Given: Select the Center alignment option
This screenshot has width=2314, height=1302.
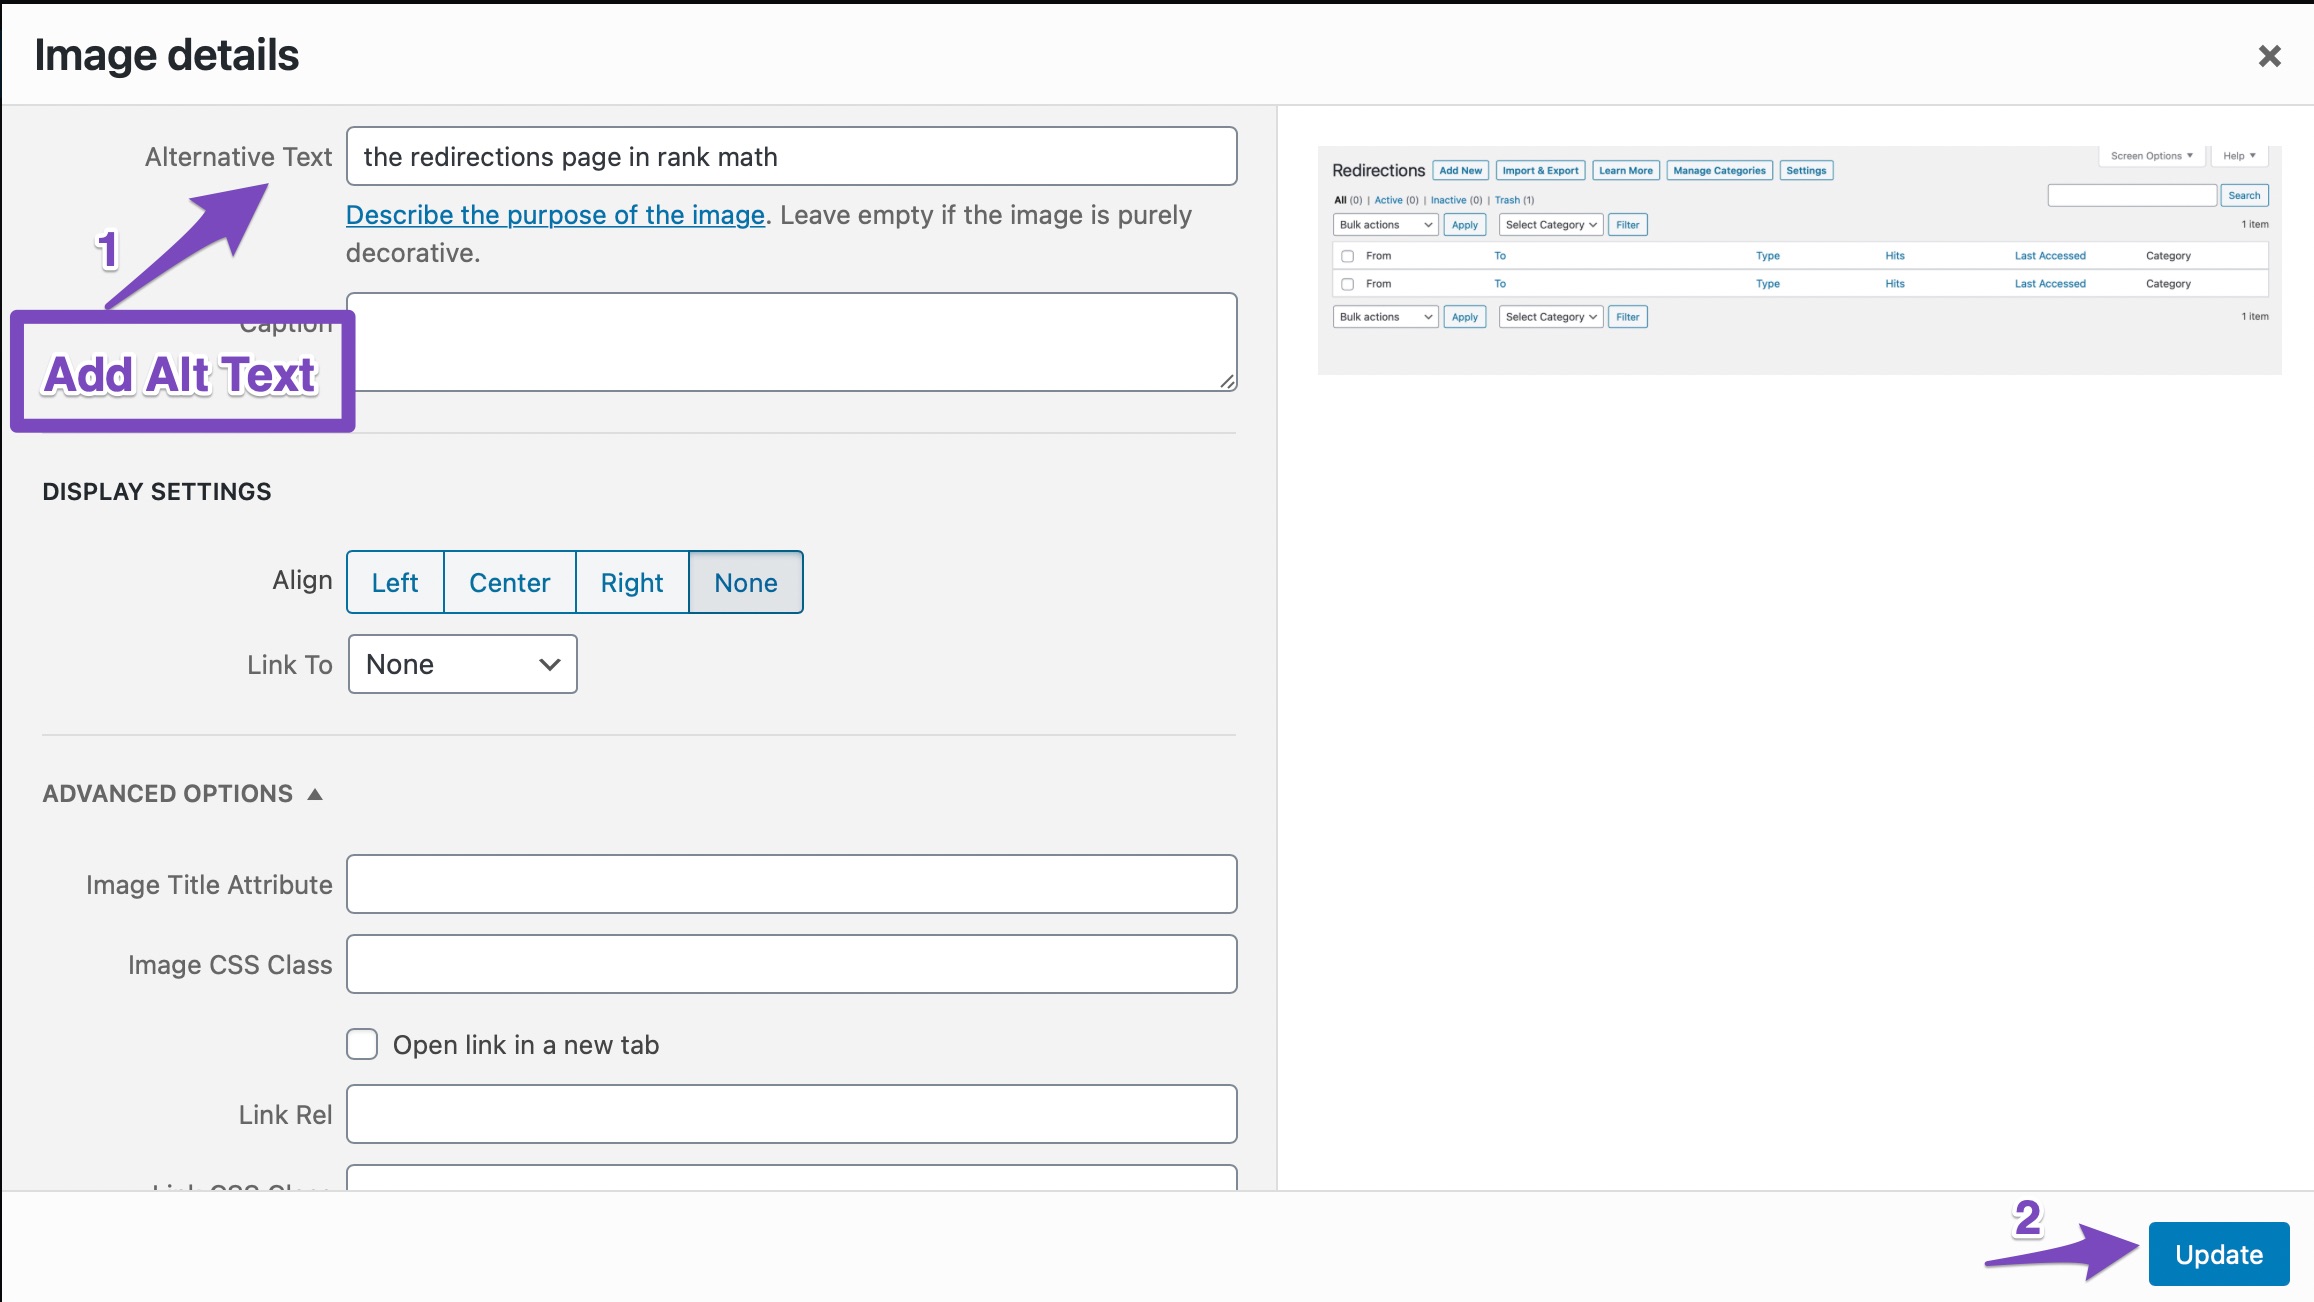Looking at the screenshot, I should [509, 582].
